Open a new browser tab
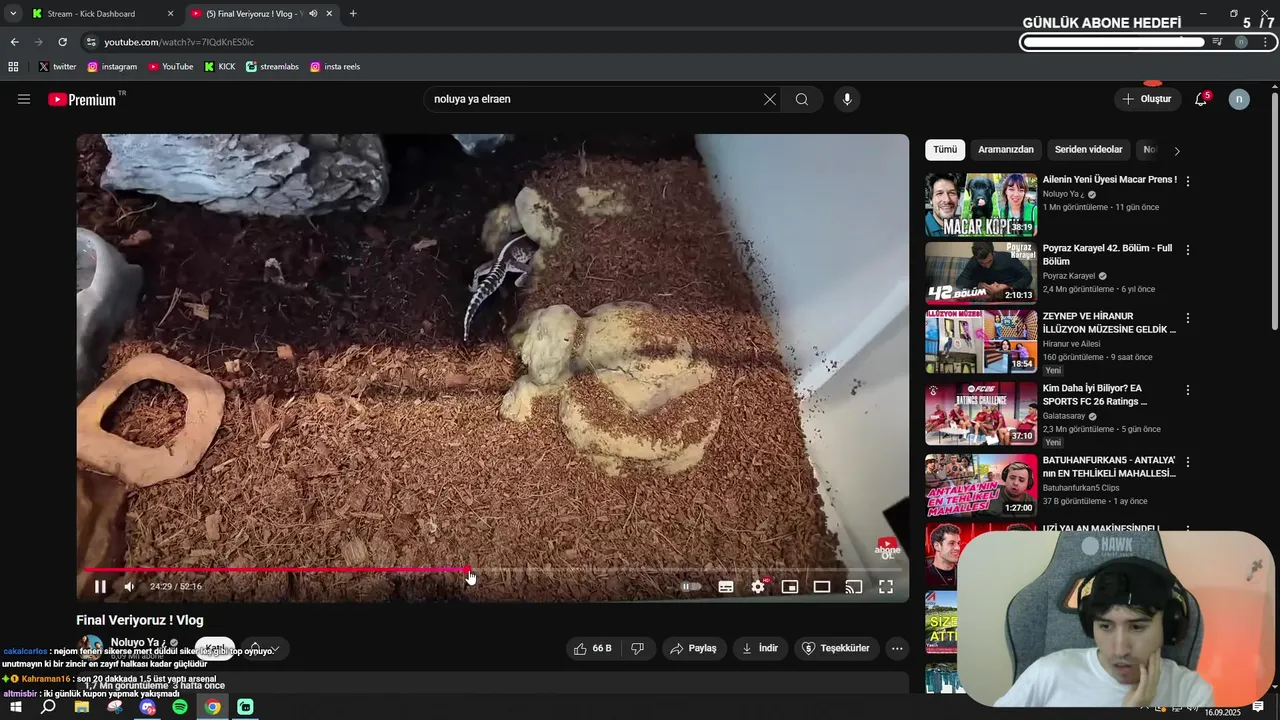The width and height of the screenshot is (1280, 720). [353, 14]
